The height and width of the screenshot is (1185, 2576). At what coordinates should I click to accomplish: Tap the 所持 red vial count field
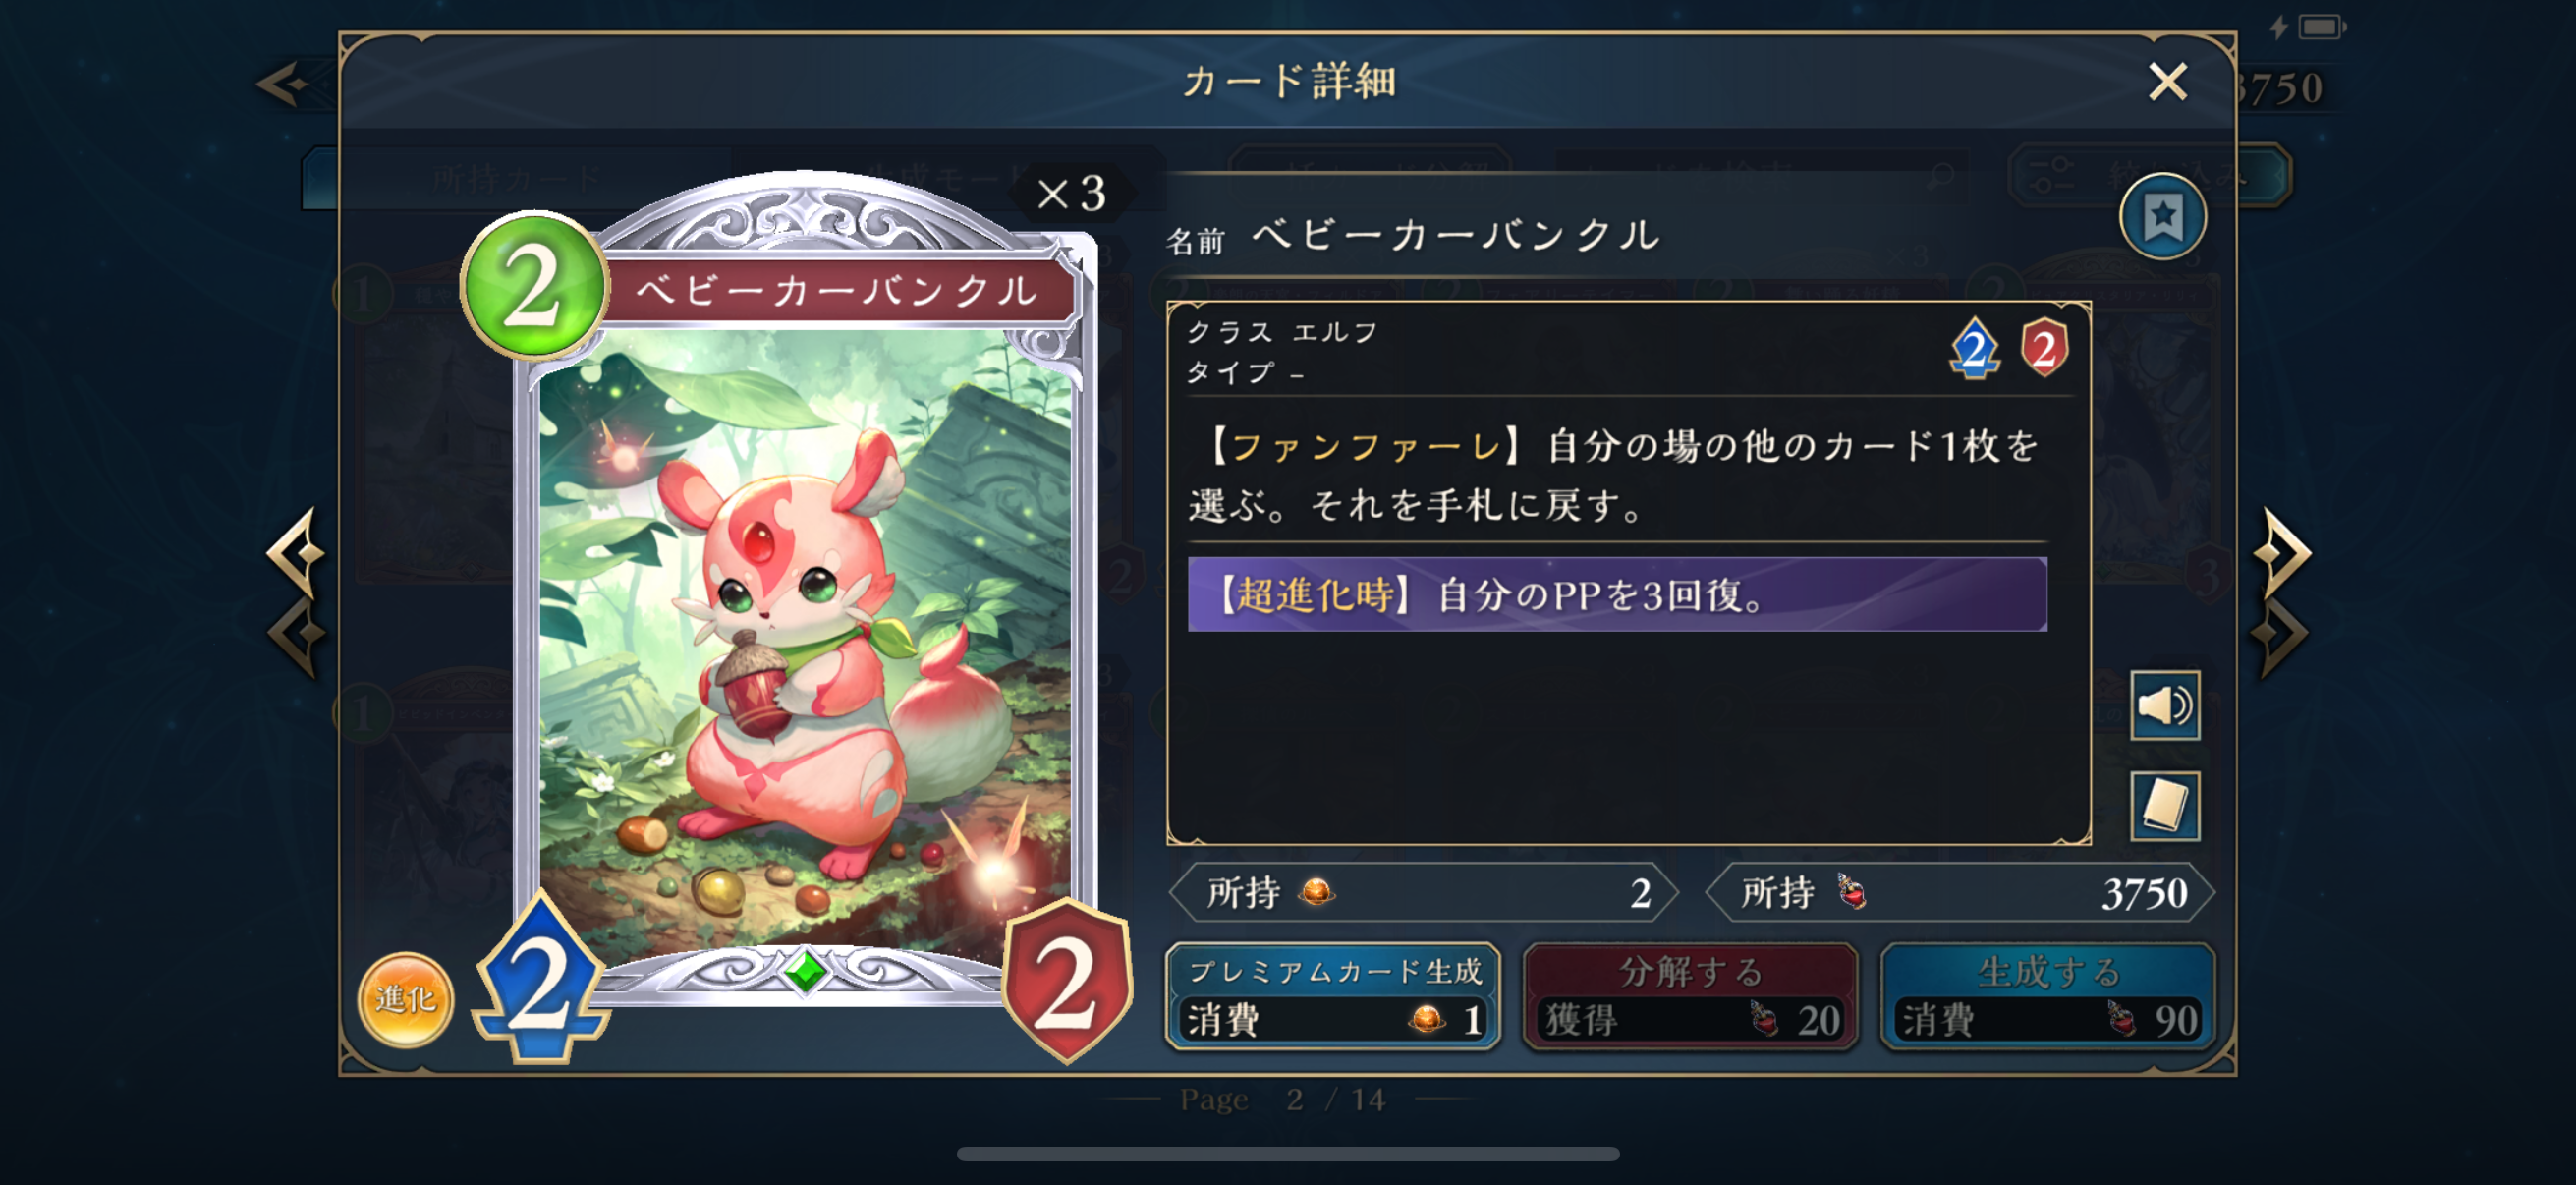point(1959,892)
